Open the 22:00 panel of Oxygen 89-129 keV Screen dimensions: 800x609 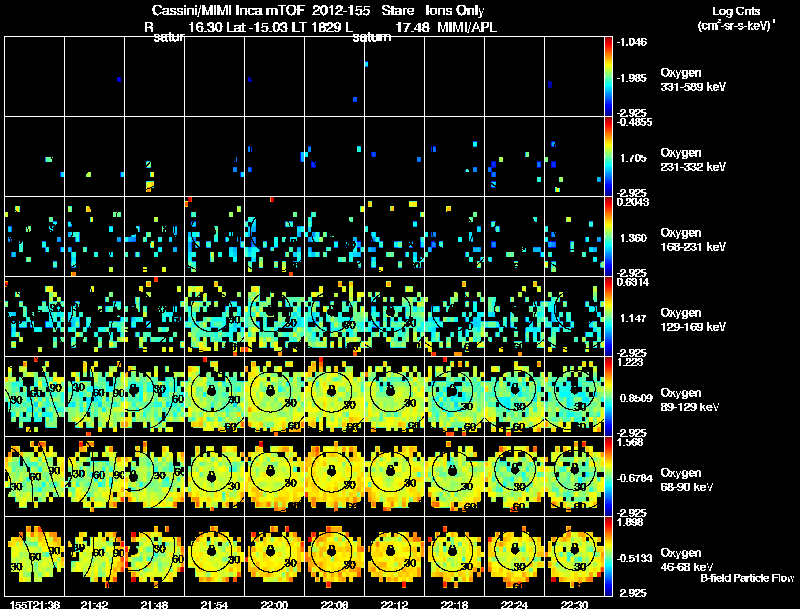click(x=274, y=396)
